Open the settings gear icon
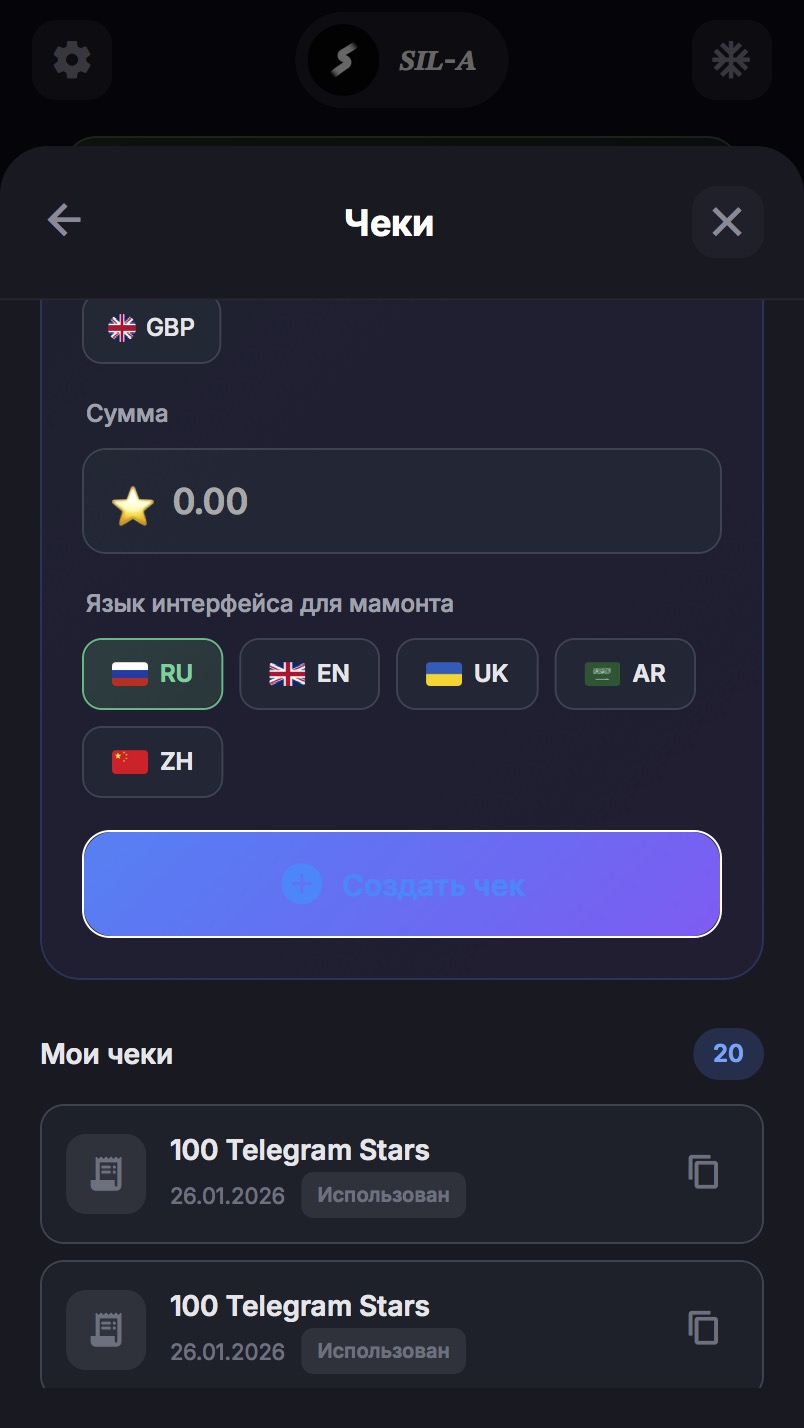804x1428 pixels. [71, 60]
